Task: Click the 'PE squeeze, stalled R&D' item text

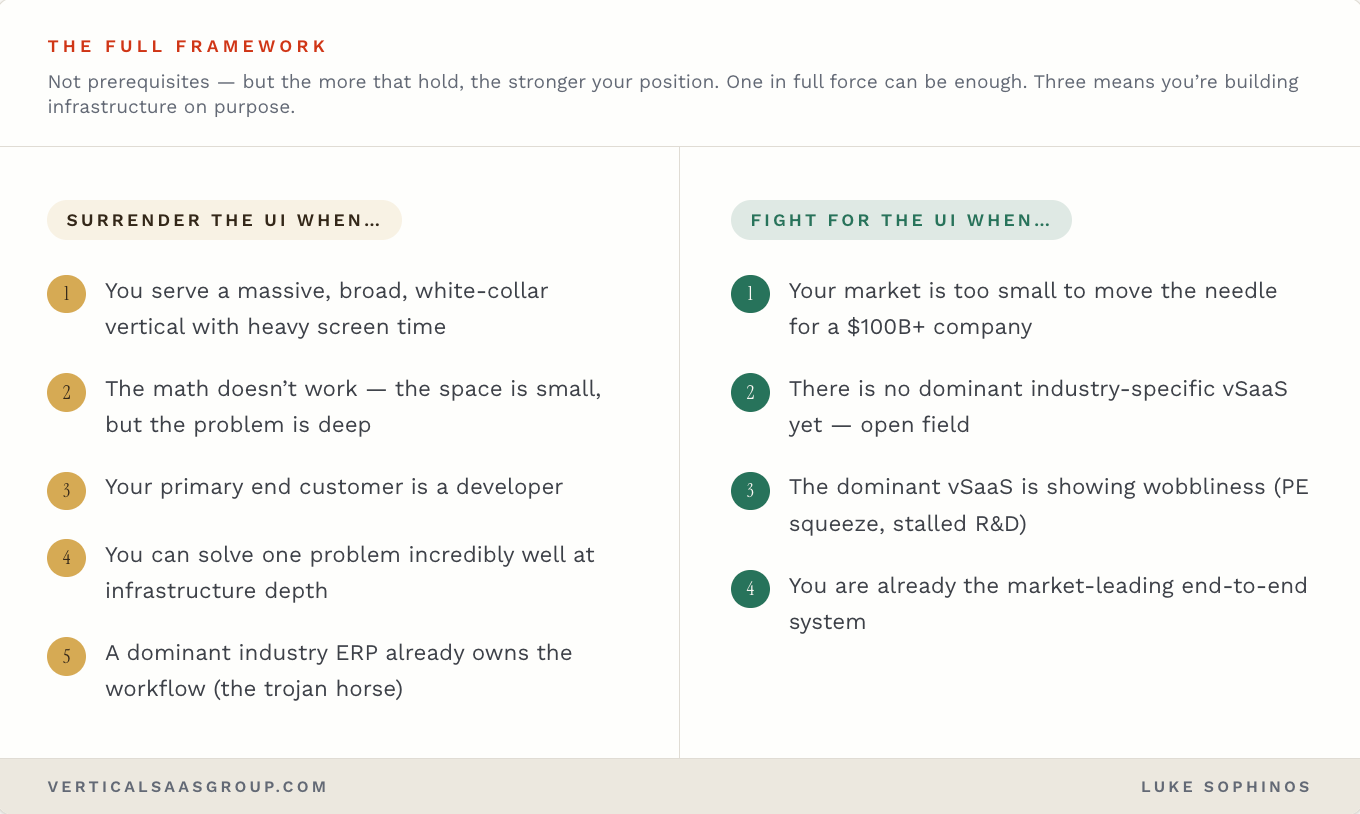Action: pos(1049,505)
